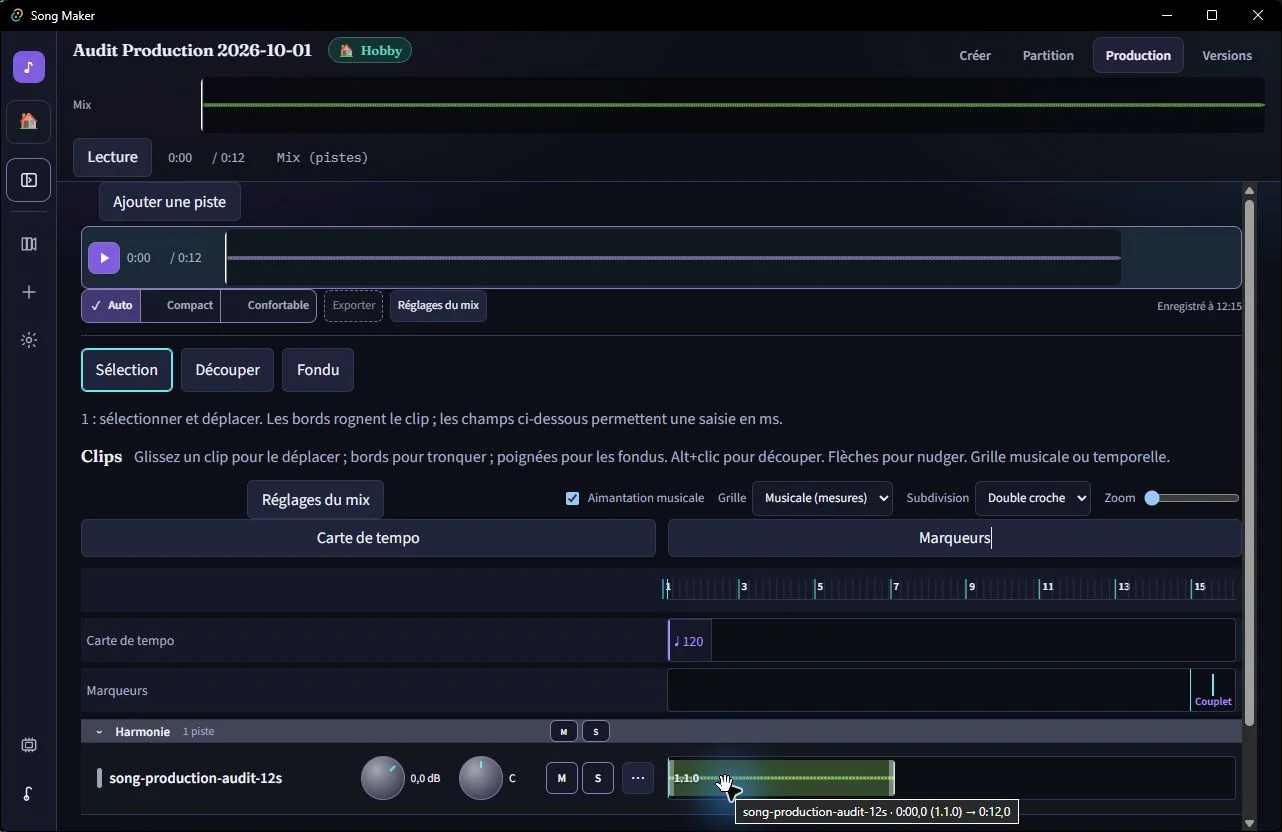Go to the home house icon
Viewport: 1282px width, 832px height.
pyautogui.click(x=29, y=122)
